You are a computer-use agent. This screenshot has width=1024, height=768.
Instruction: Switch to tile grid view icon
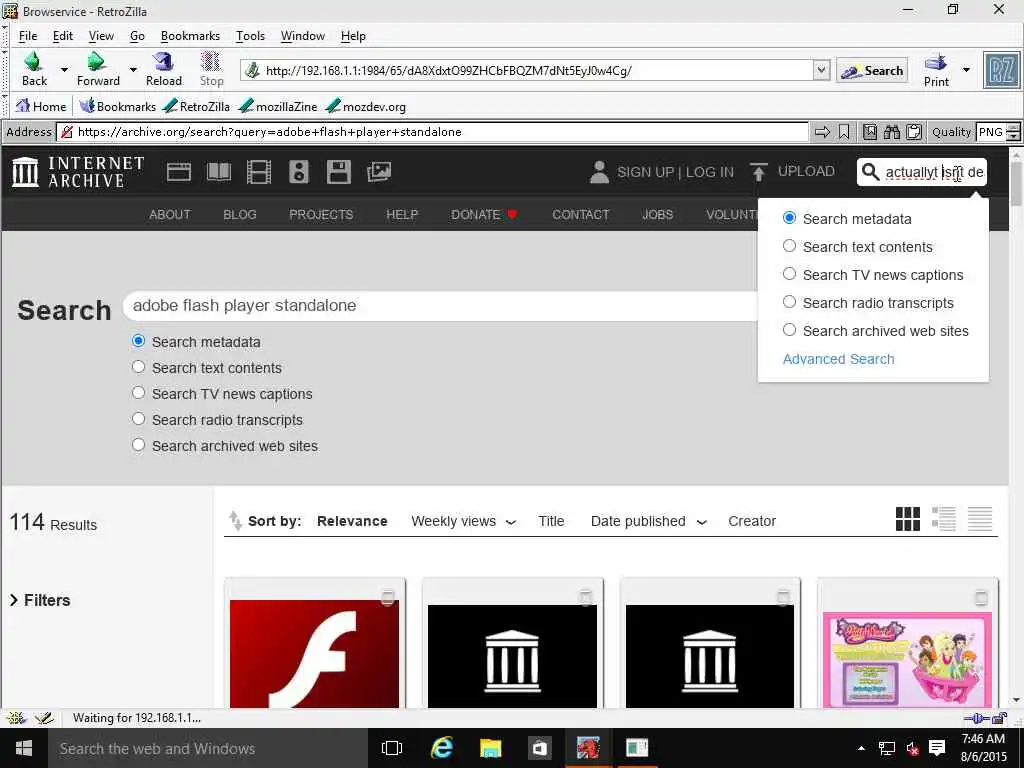[907, 519]
